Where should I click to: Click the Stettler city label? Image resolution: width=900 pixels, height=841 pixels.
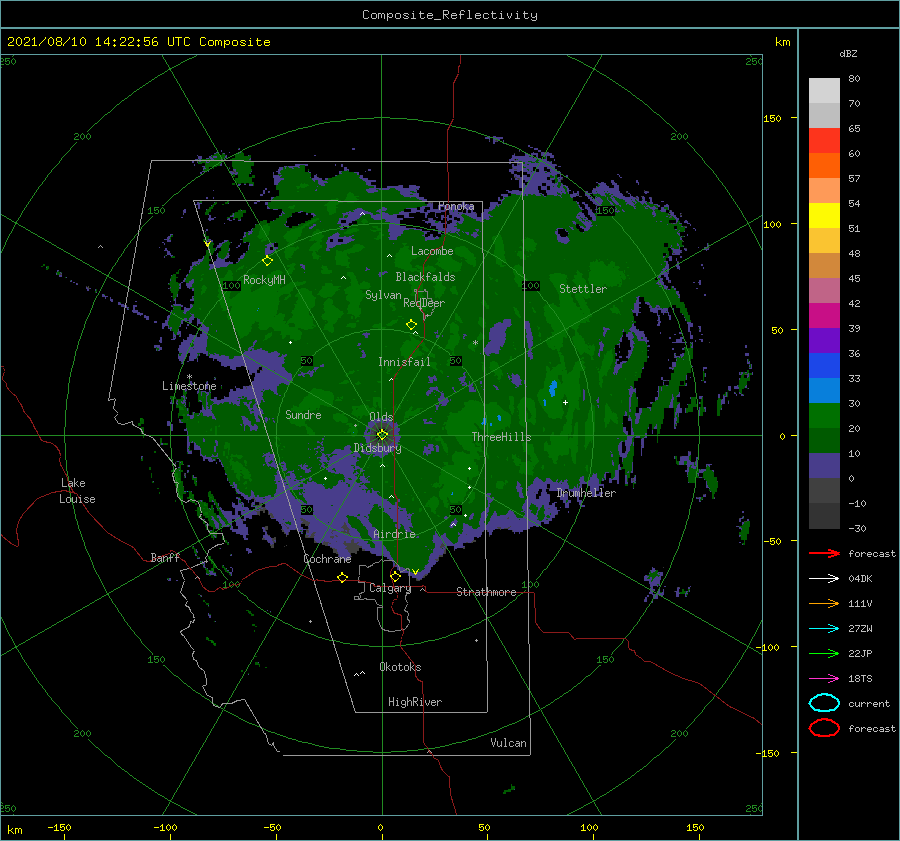pos(583,289)
